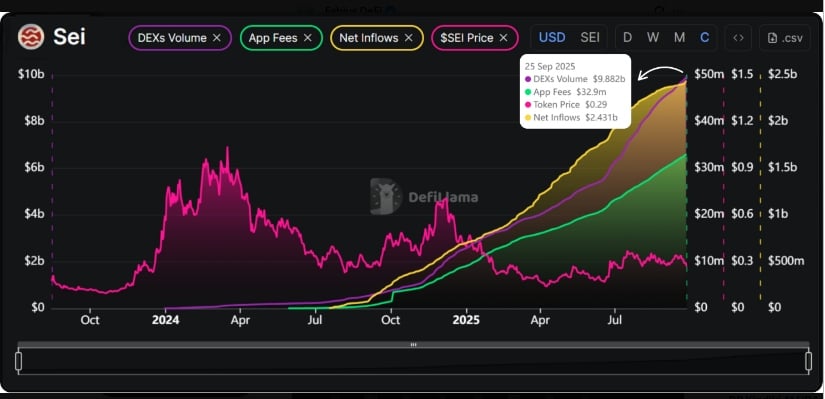Select the C cumulative interval
The width and height of the screenshot is (825, 399).
[705, 38]
